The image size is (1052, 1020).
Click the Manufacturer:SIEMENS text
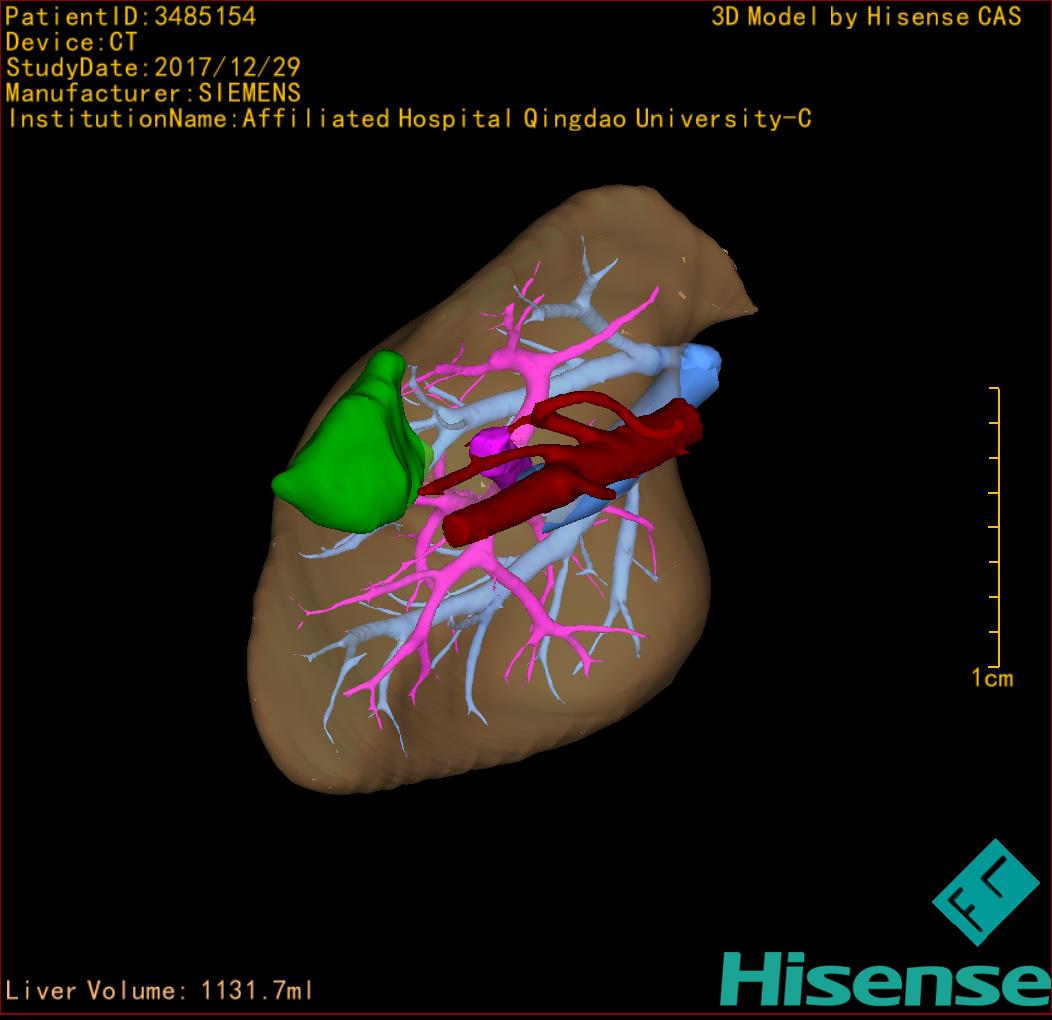153,93
